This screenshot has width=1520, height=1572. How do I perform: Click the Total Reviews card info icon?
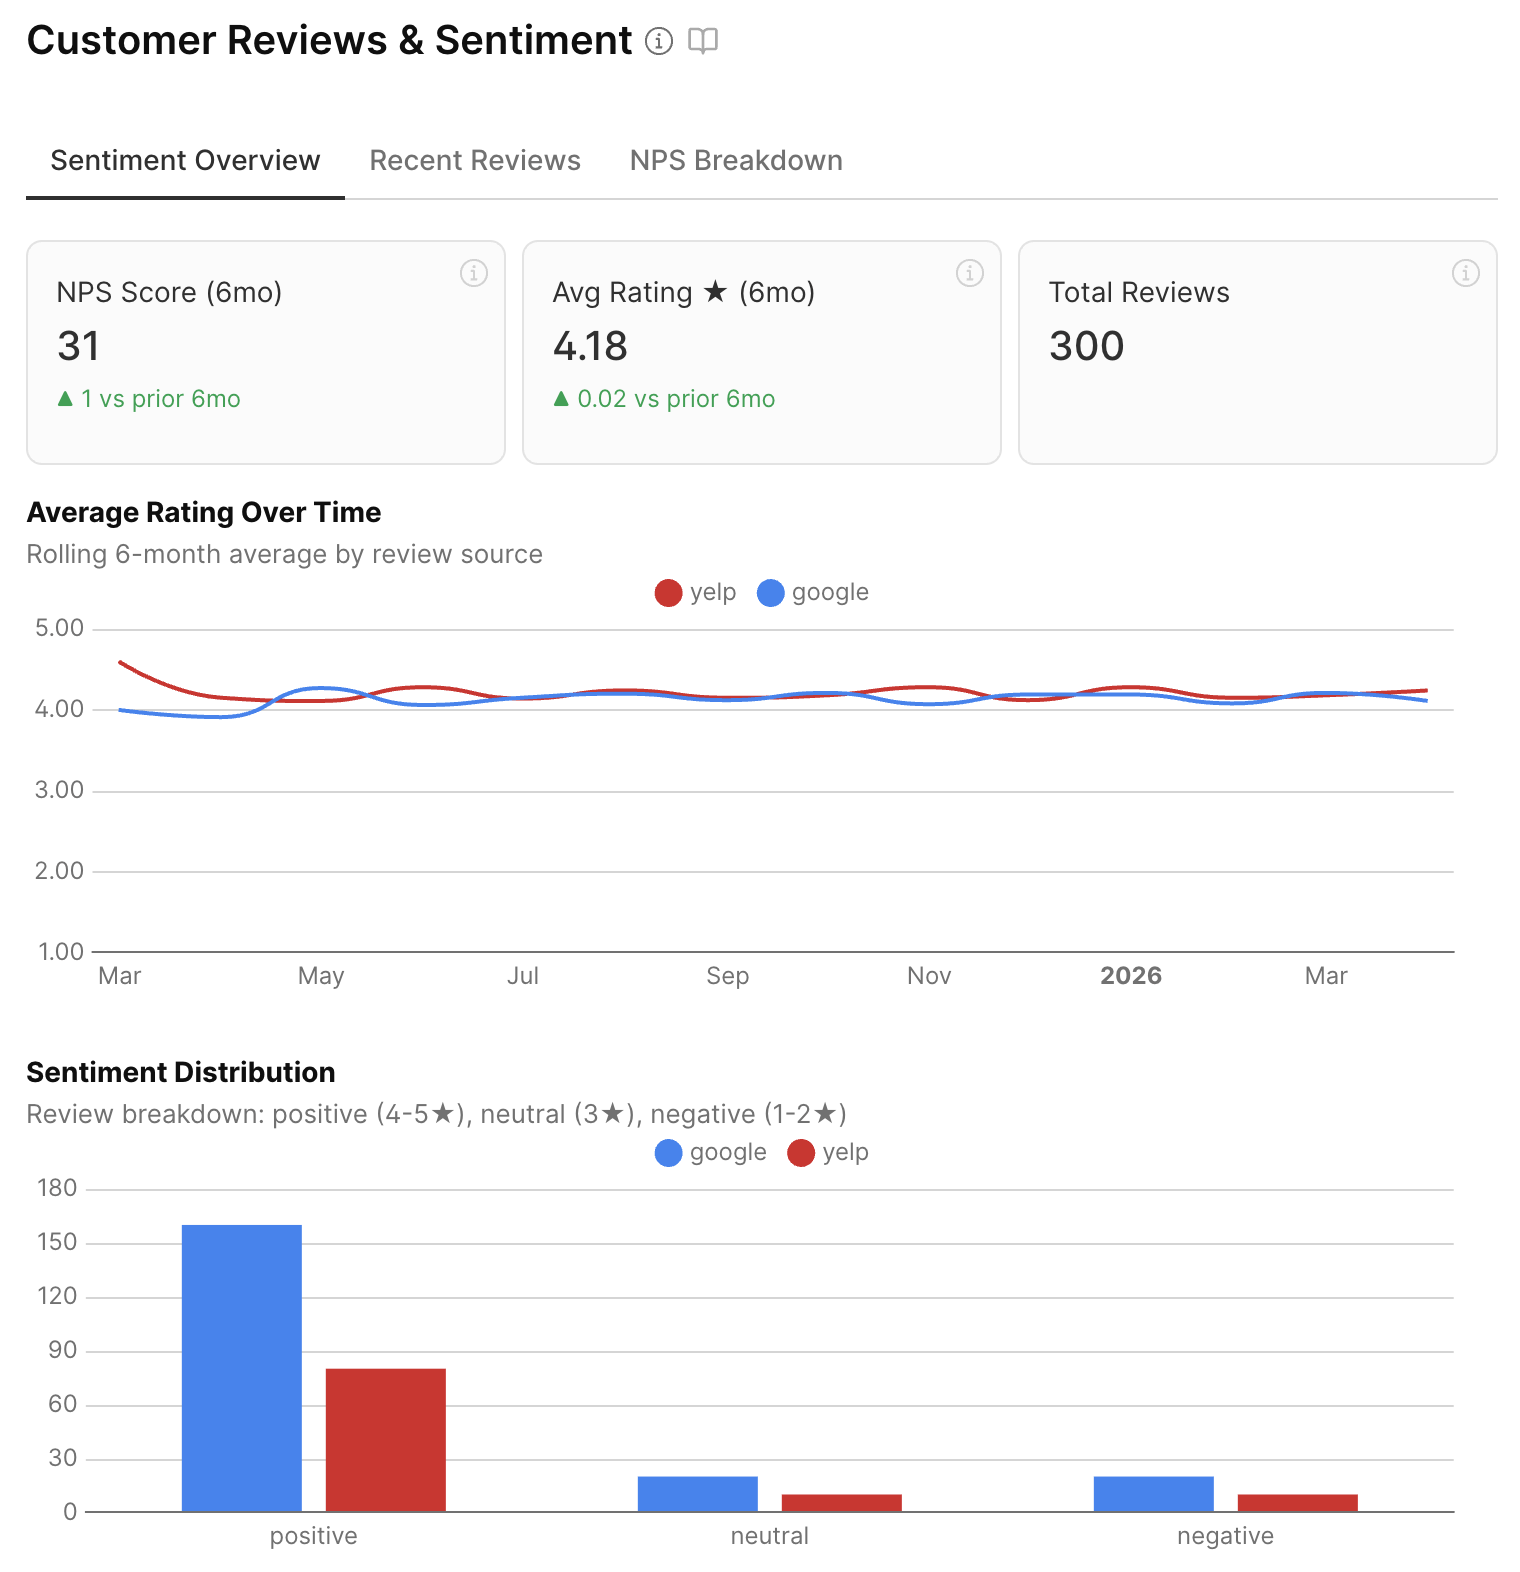(1465, 273)
